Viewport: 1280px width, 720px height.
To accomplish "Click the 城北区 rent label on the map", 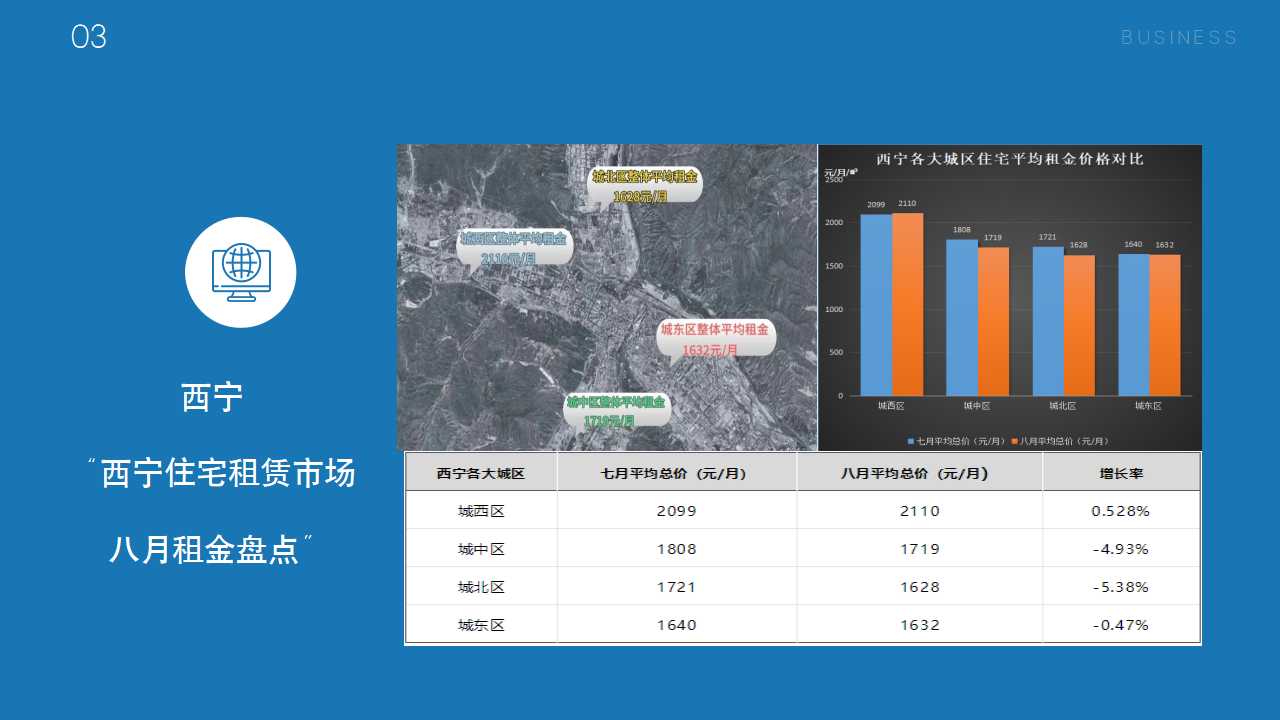I will click(643, 186).
